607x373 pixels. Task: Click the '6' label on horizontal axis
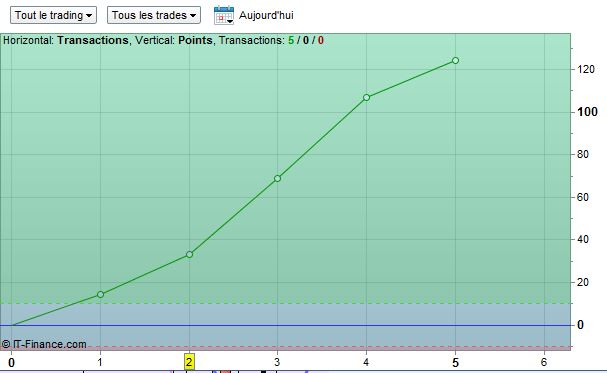pyautogui.click(x=544, y=362)
